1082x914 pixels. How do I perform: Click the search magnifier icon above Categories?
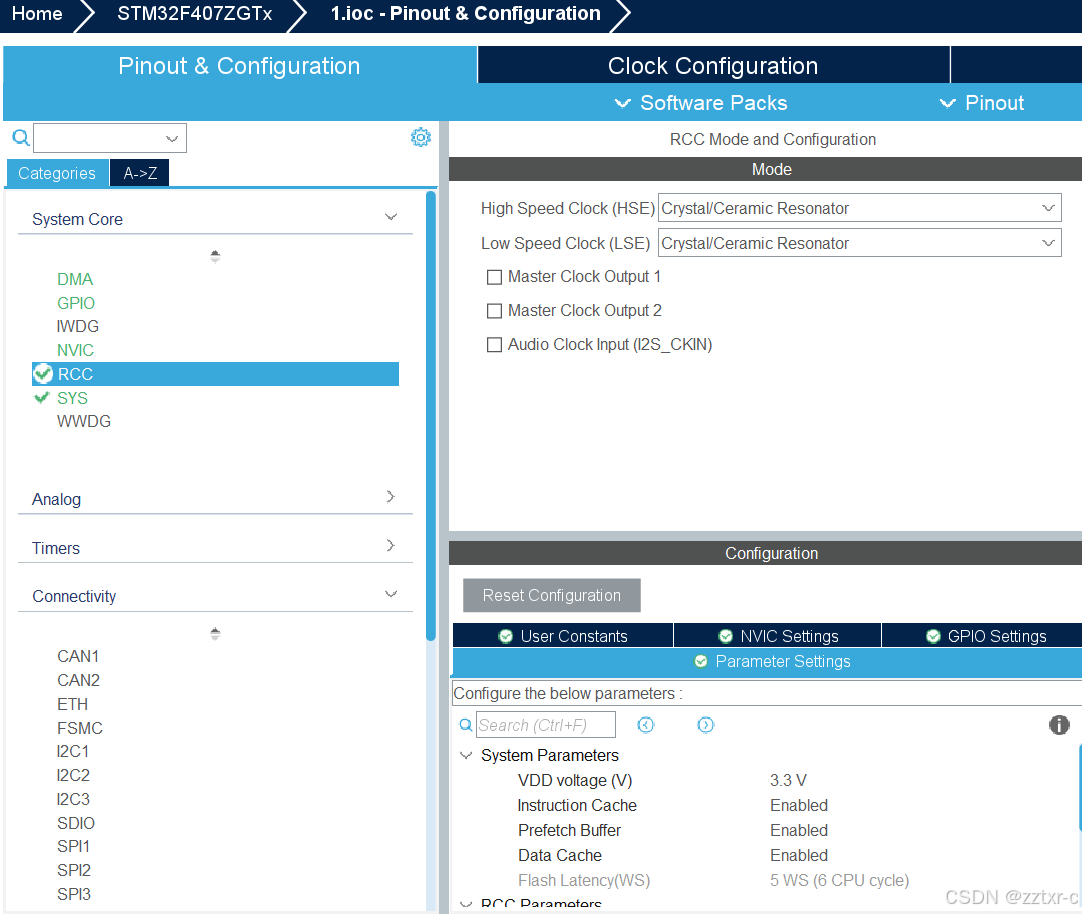click(21, 138)
